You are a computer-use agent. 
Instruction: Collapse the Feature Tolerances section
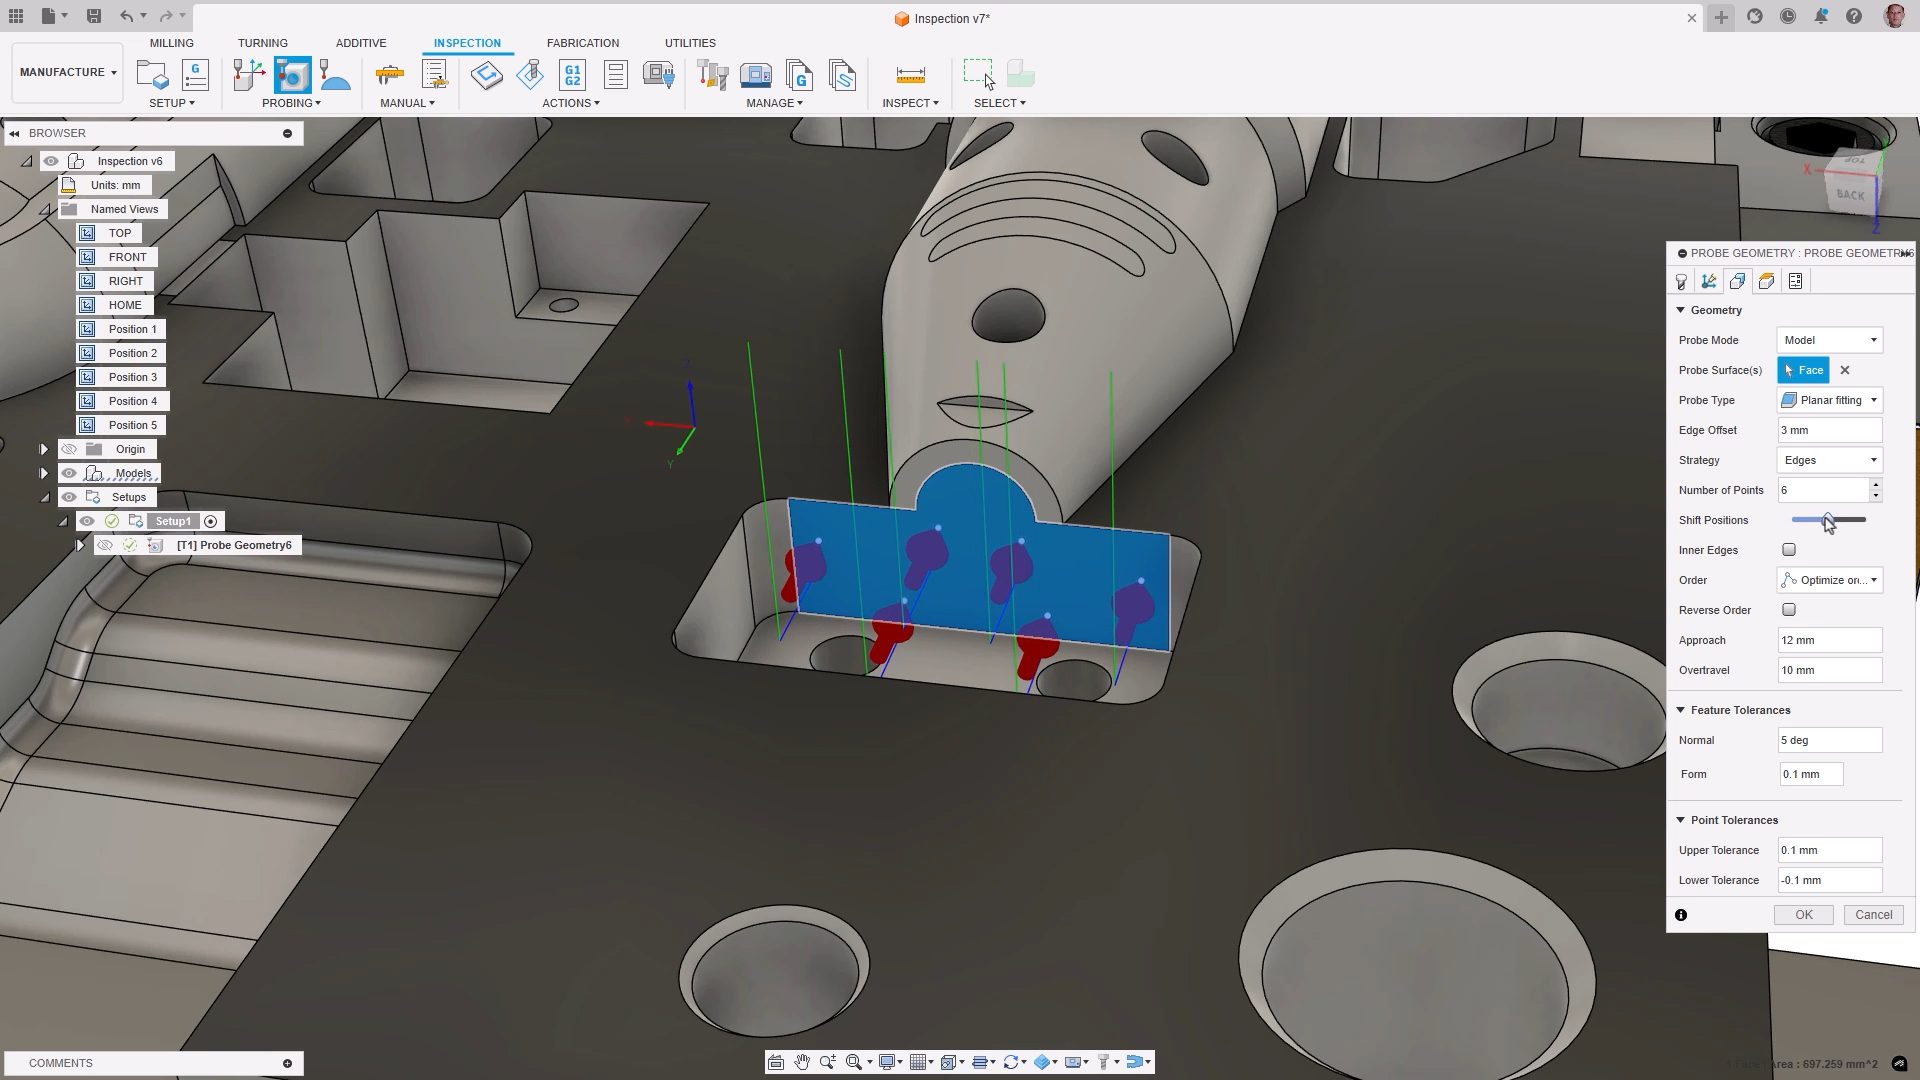pos(1681,710)
